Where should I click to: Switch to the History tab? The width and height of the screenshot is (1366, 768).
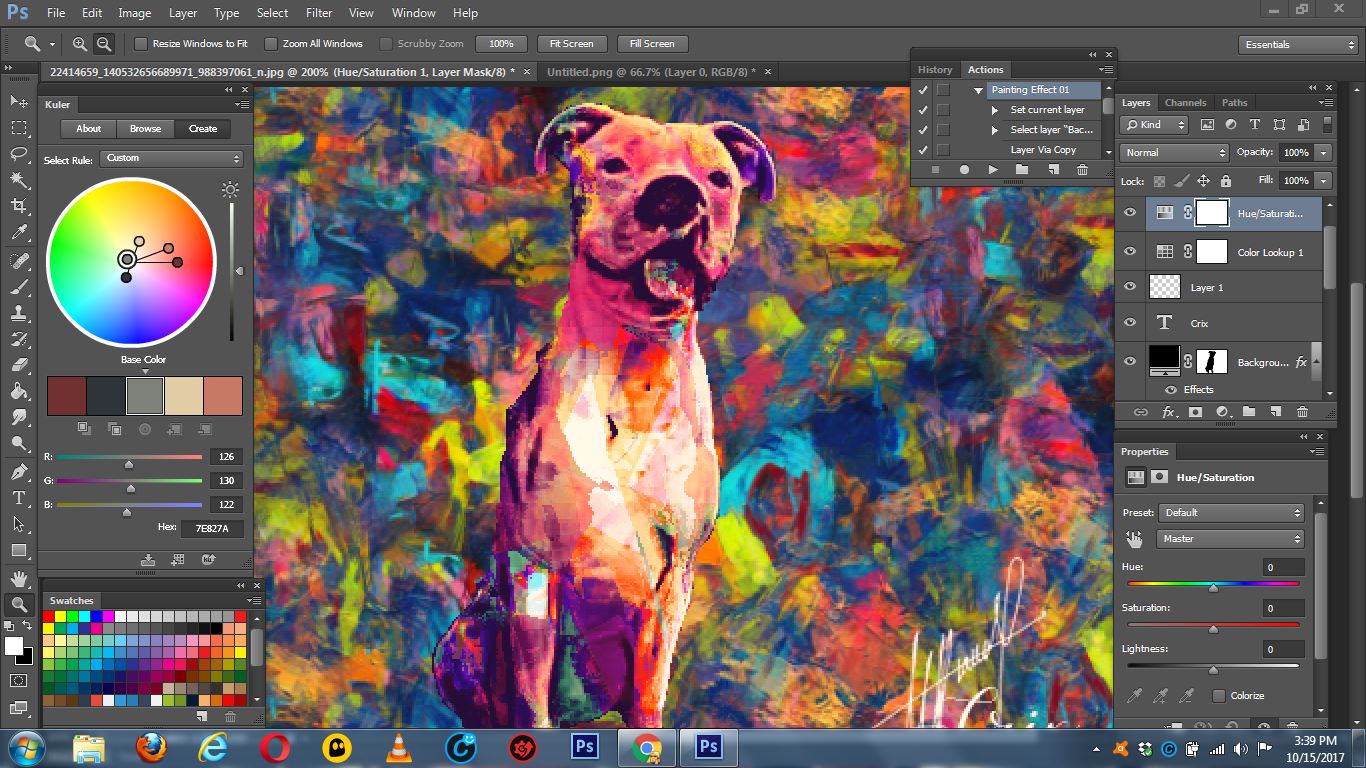(x=935, y=70)
